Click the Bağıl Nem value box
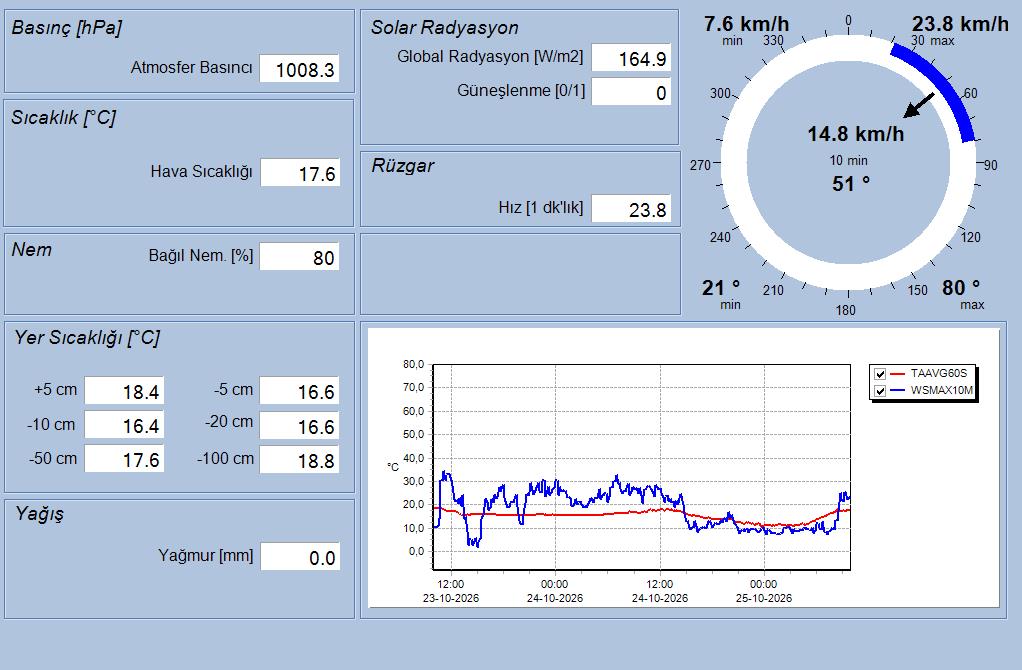 pos(299,257)
